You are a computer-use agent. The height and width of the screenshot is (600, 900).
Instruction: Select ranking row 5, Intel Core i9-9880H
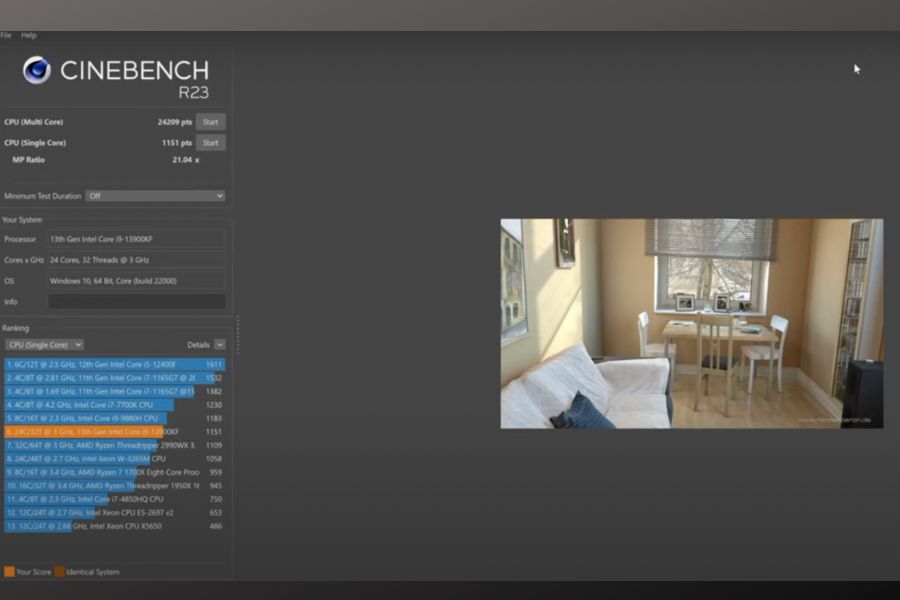pyautogui.click(x=114, y=418)
